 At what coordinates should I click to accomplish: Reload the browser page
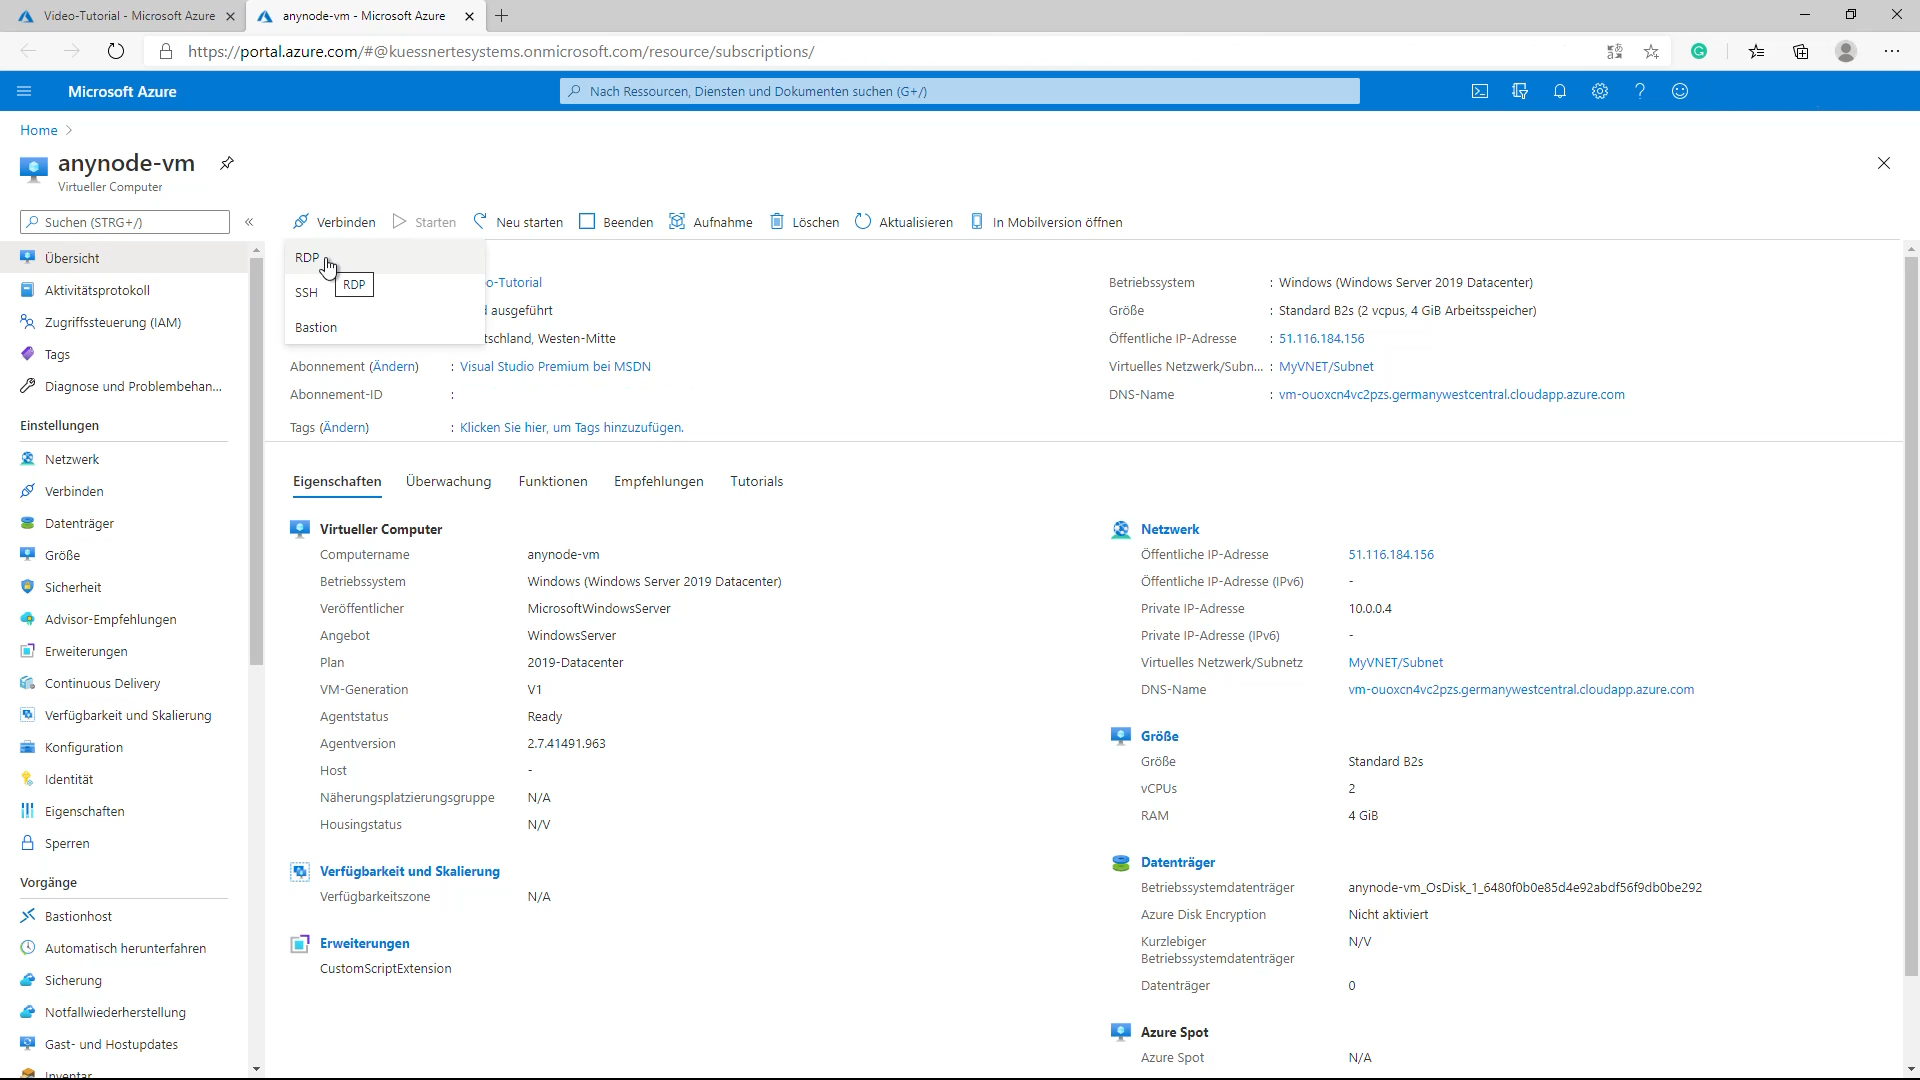[116, 51]
